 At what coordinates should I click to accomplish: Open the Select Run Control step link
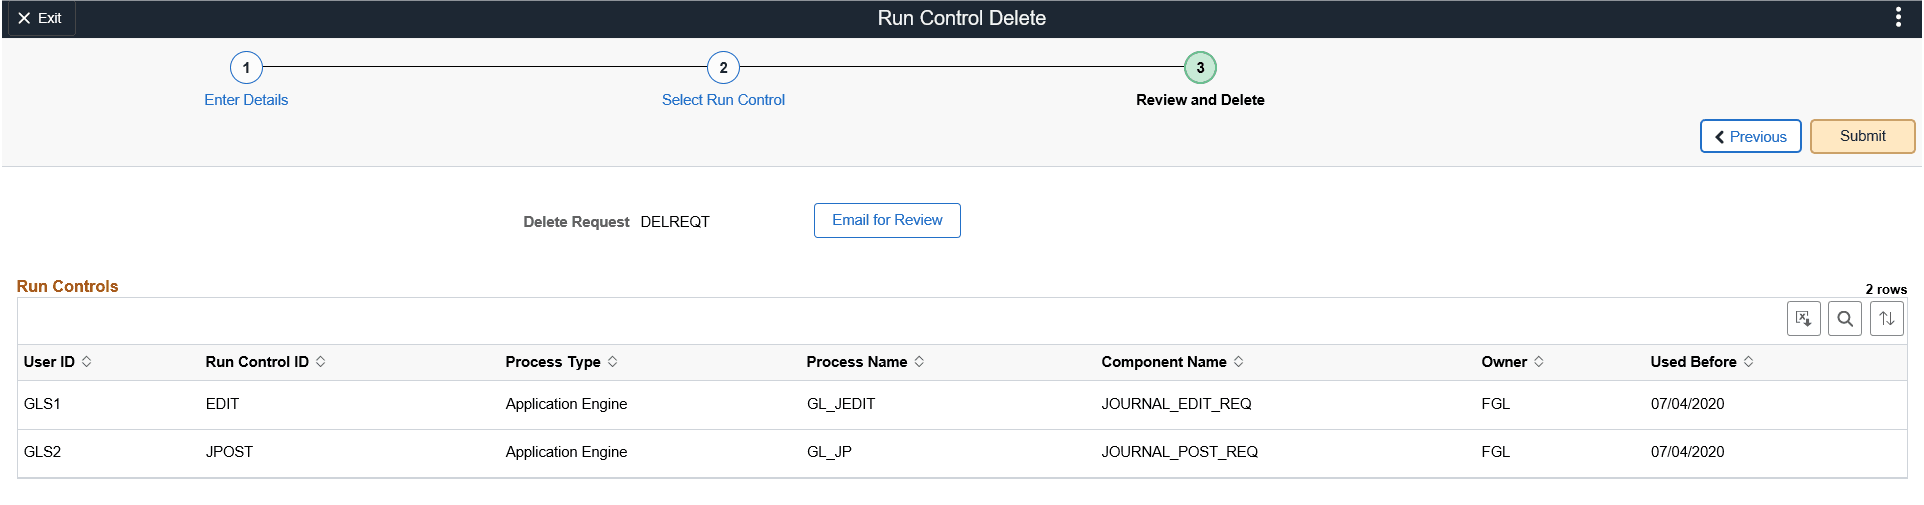click(723, 100)
